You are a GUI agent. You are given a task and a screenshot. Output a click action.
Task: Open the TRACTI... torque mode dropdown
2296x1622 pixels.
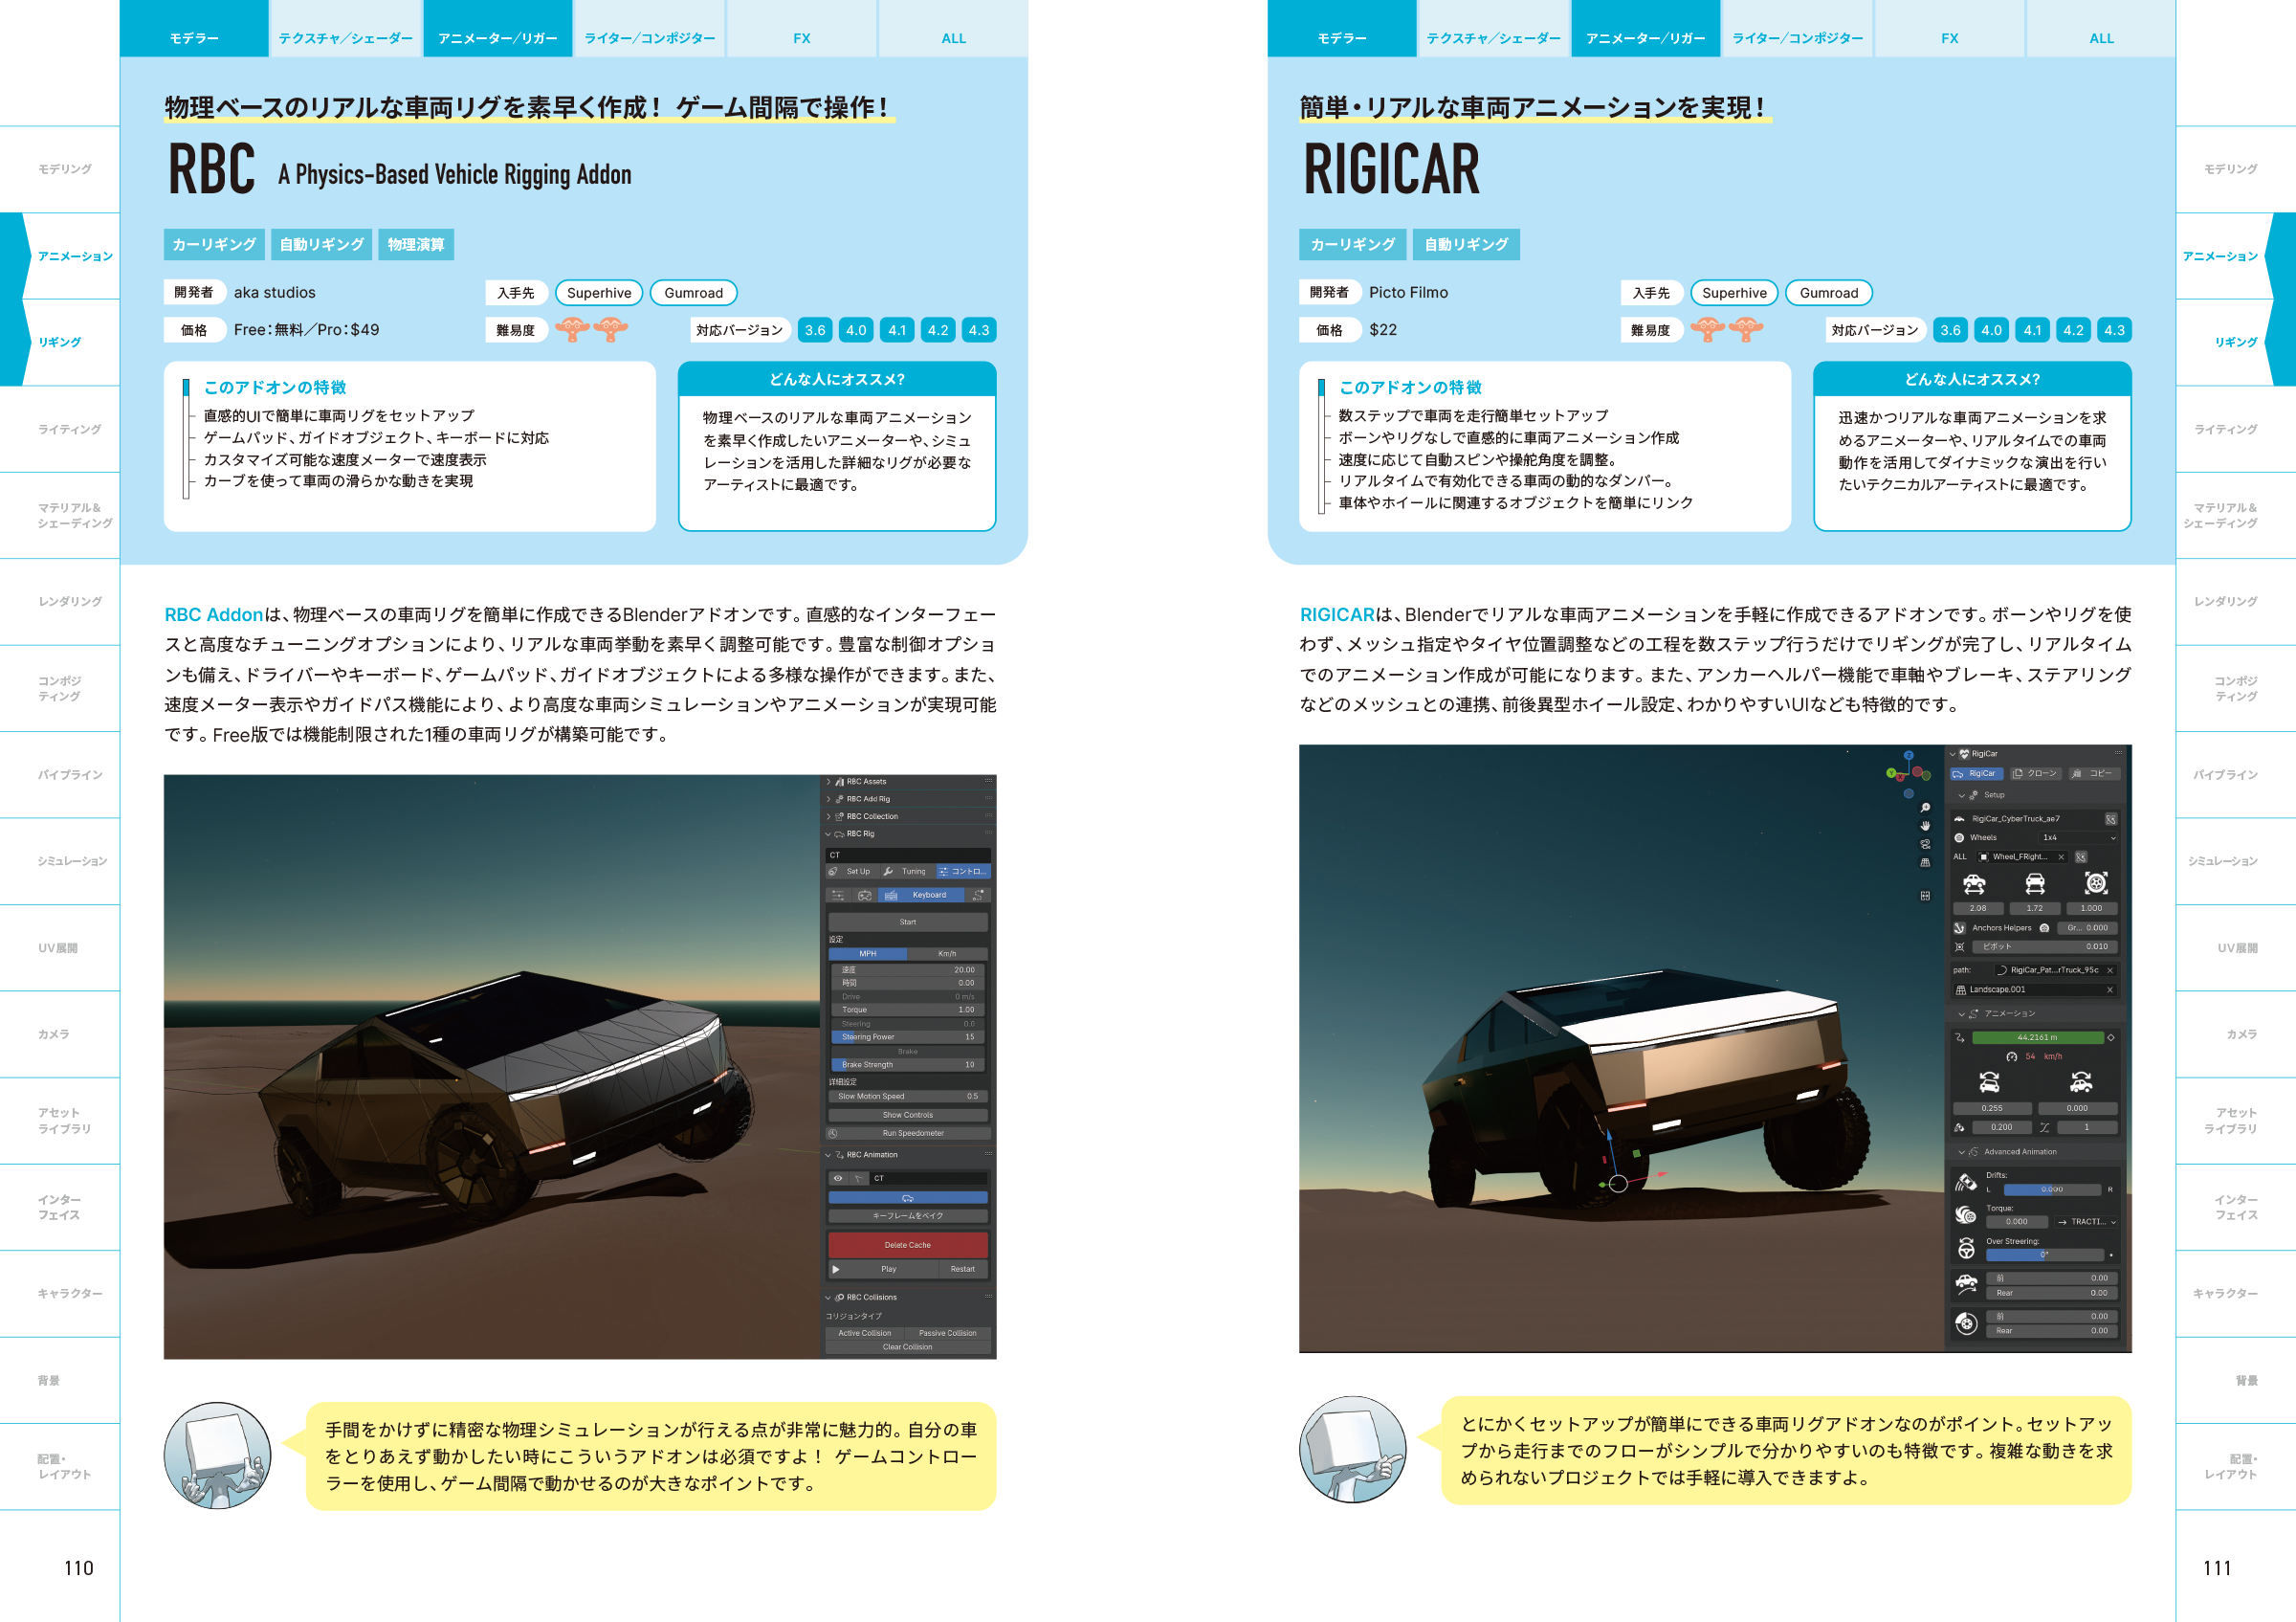[2087, 1222]
